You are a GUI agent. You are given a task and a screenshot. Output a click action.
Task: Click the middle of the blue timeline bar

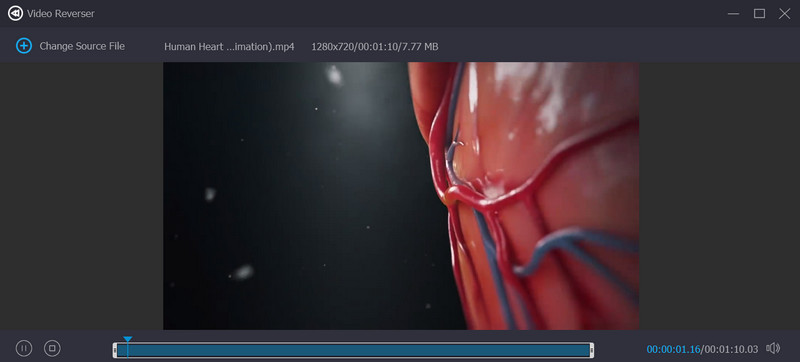[x=353, y=350]
